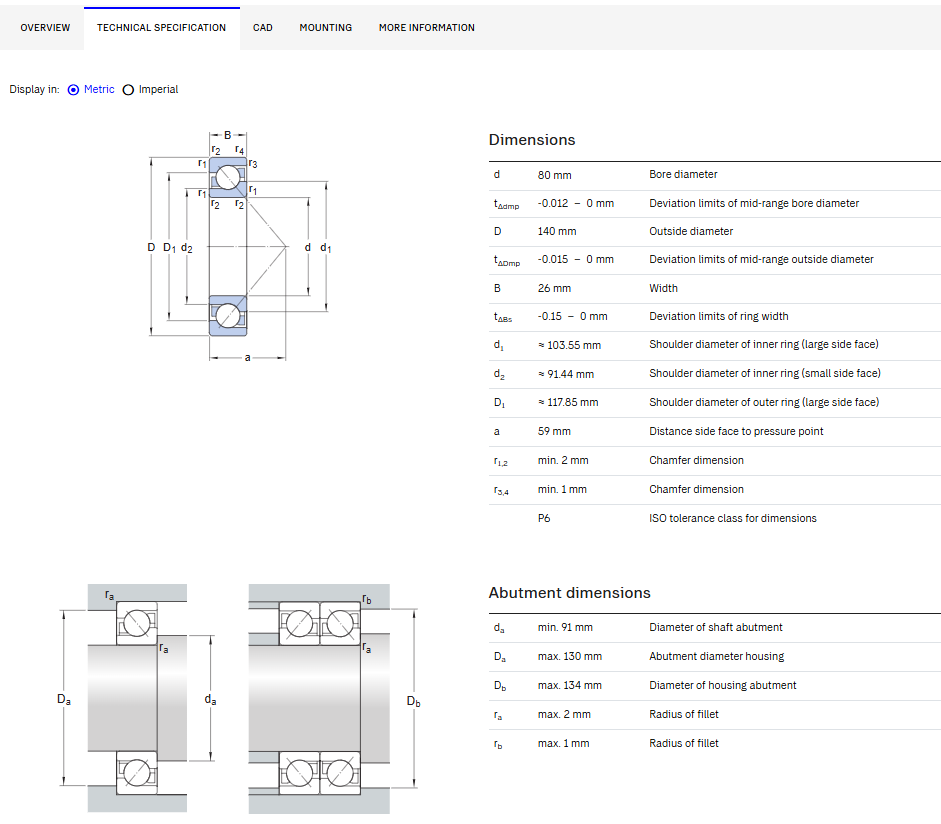Click the min. 2 mm chamfer value
941x824 pixels.
click(x=563, y=460)
